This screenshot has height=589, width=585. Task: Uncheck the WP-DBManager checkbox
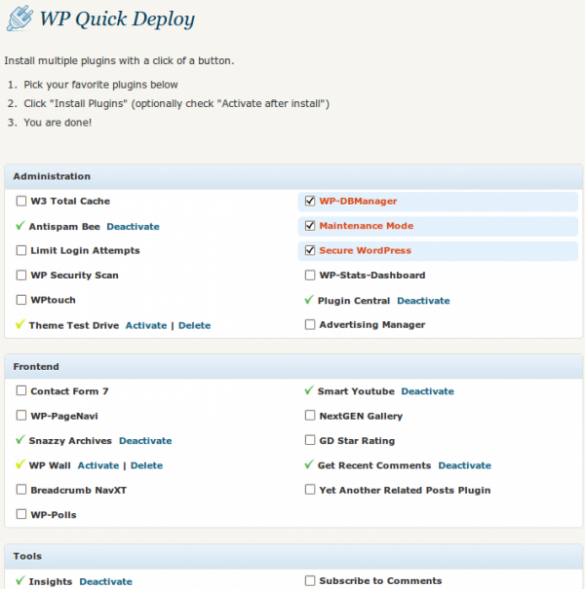[x=310, y=201]
